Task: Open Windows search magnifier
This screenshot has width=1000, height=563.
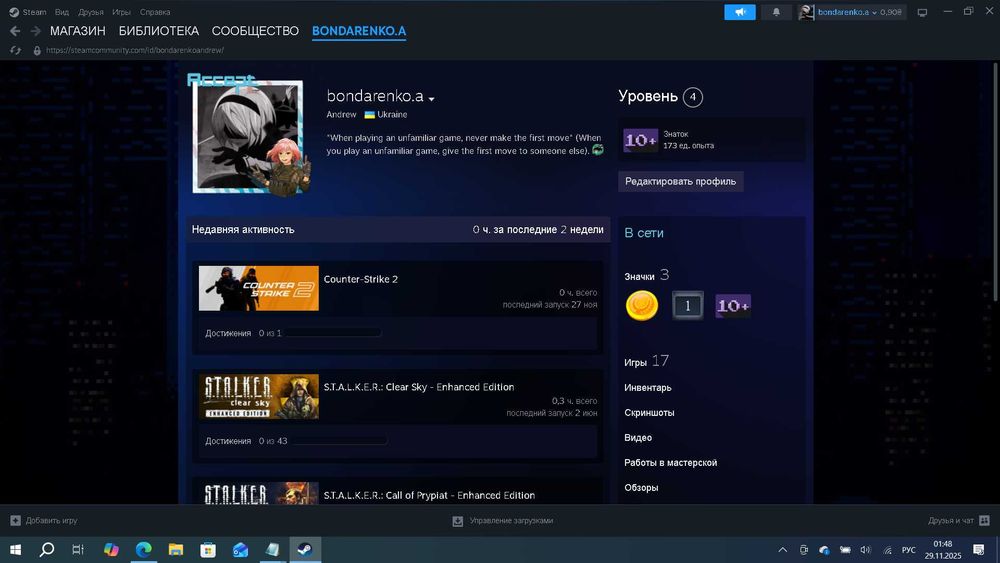Action: click(x=47, y=550)
